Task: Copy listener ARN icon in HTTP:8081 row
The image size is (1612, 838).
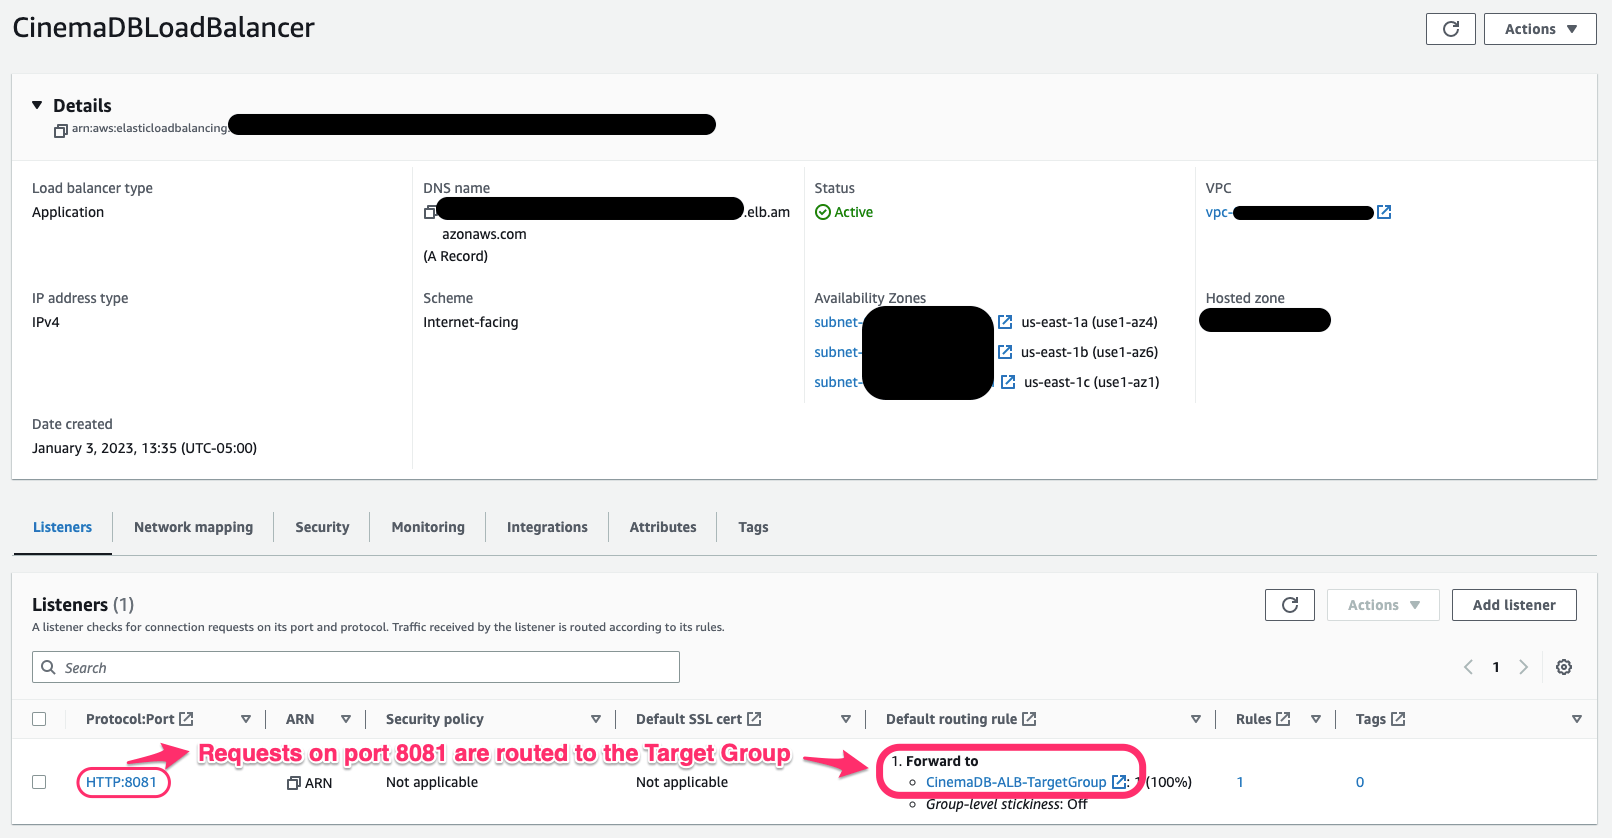Action: [294, 783]
